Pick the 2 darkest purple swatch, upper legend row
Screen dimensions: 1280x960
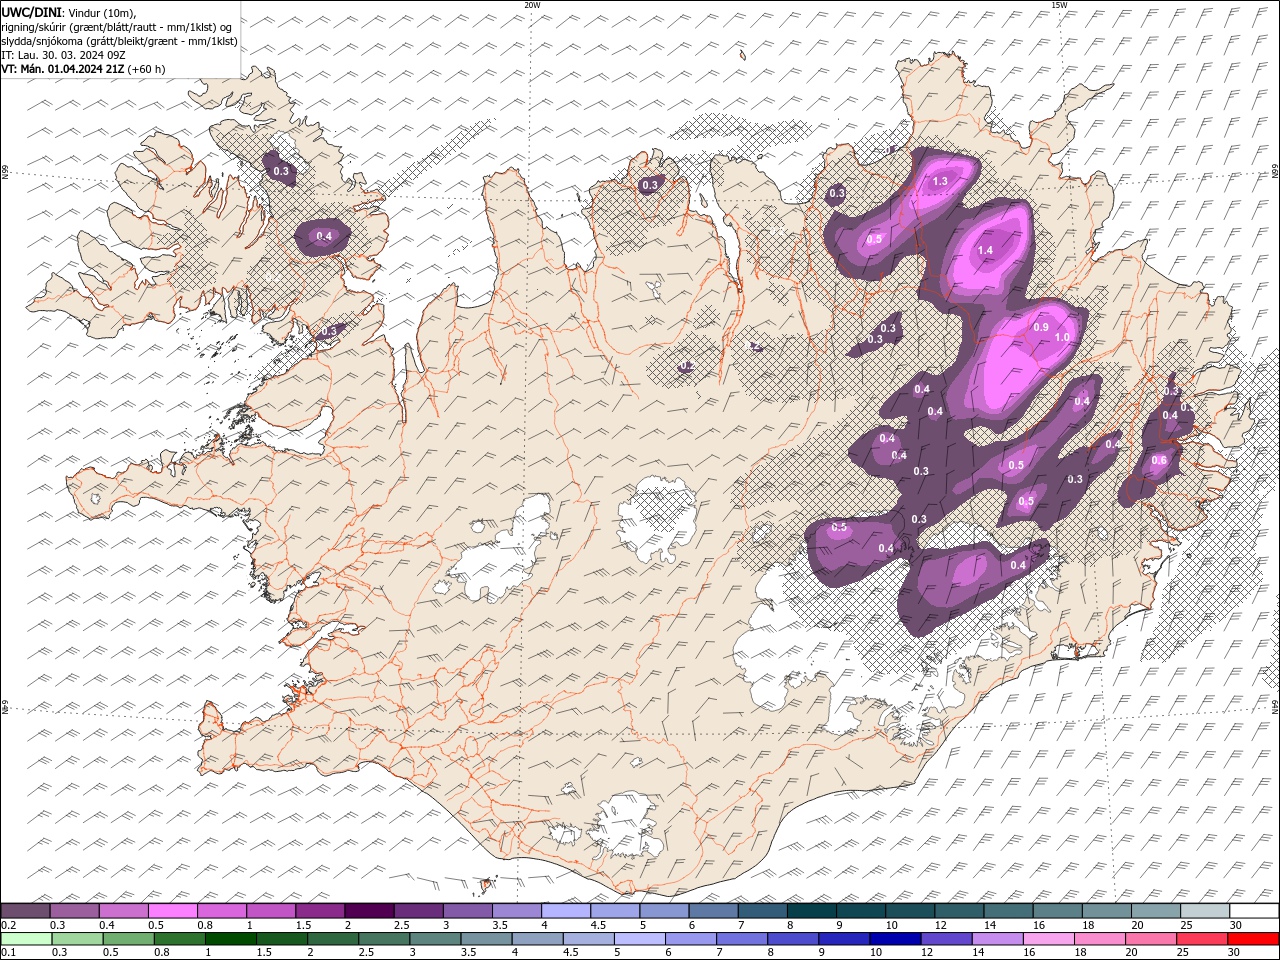[369, 911]
